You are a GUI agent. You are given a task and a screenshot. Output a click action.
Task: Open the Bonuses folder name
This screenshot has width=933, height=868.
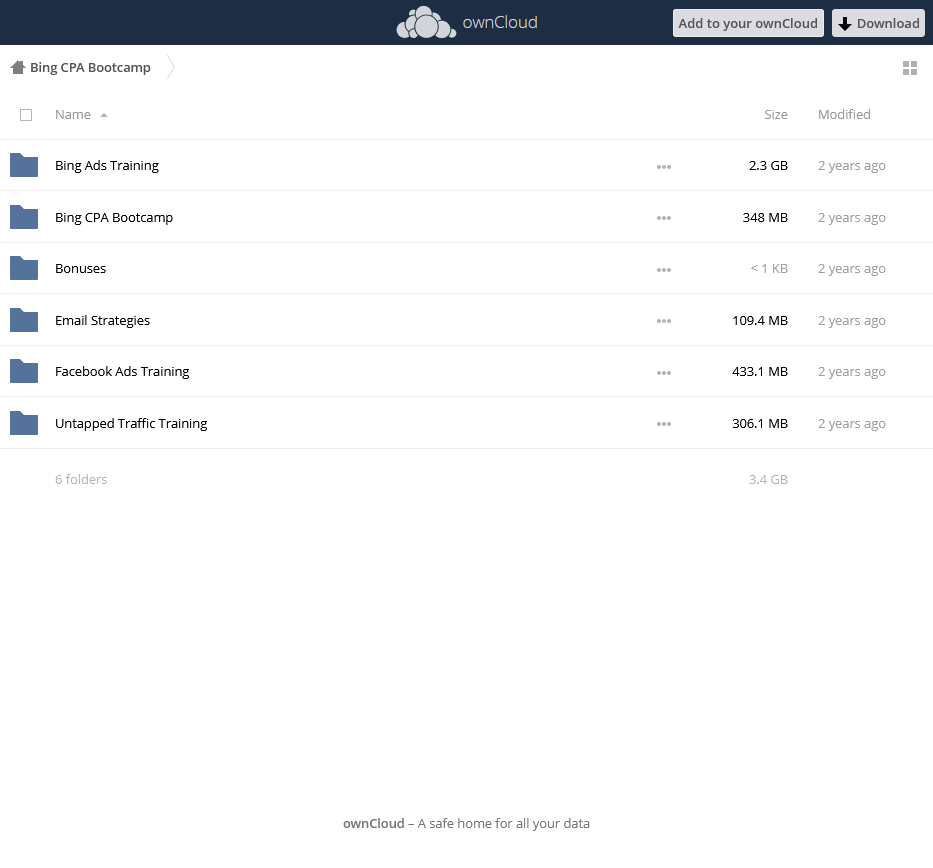coord(80,268)
